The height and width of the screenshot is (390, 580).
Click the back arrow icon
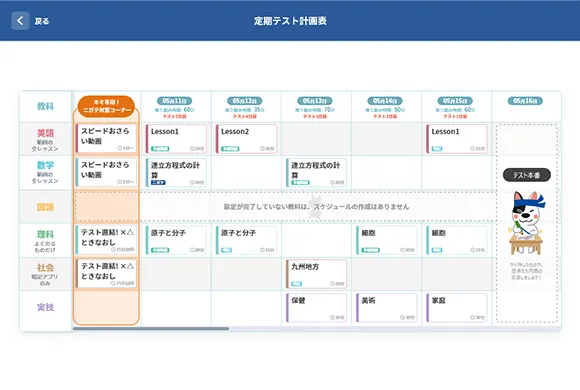(20, 21)
